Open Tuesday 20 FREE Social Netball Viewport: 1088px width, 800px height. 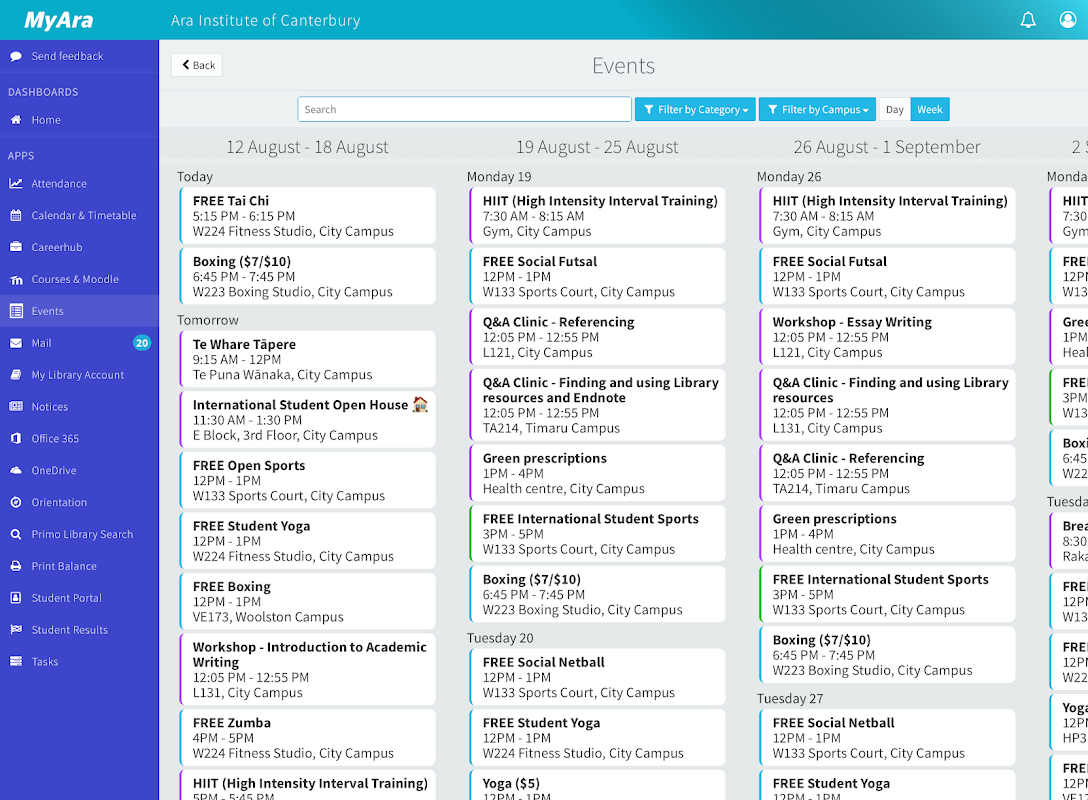click(597, 677)
